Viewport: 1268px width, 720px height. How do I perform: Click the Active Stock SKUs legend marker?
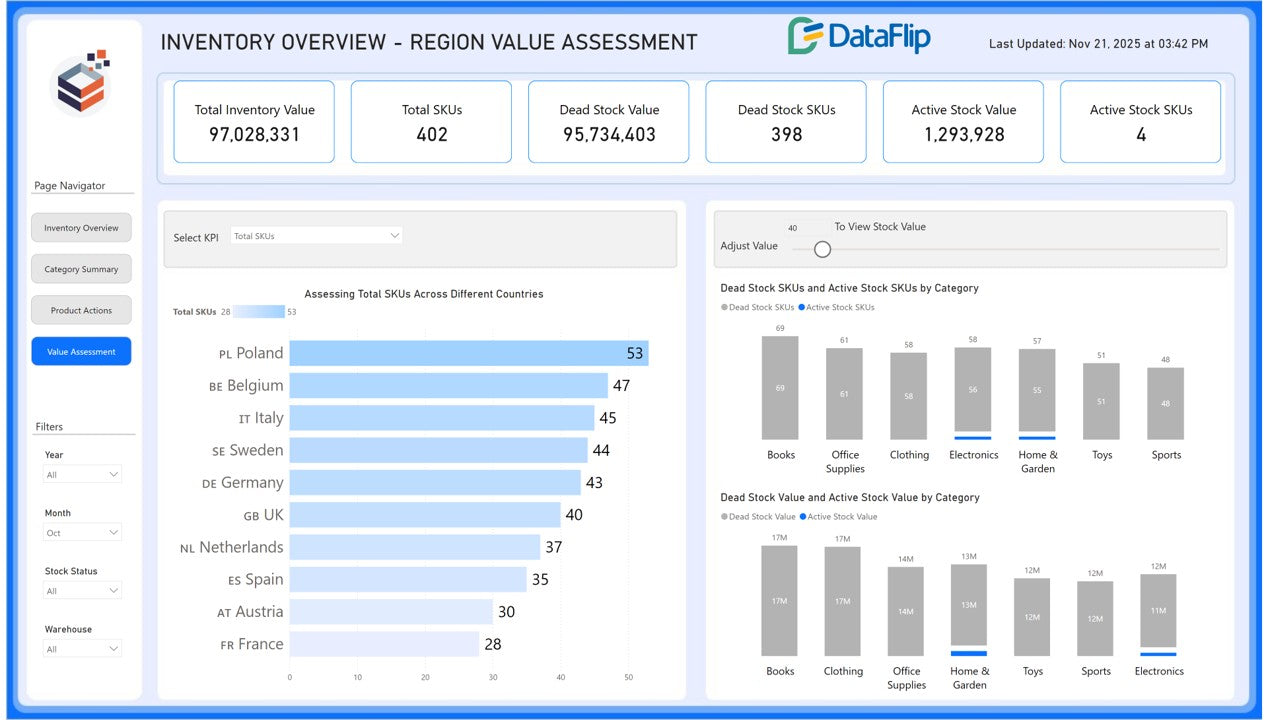(802, 308)
